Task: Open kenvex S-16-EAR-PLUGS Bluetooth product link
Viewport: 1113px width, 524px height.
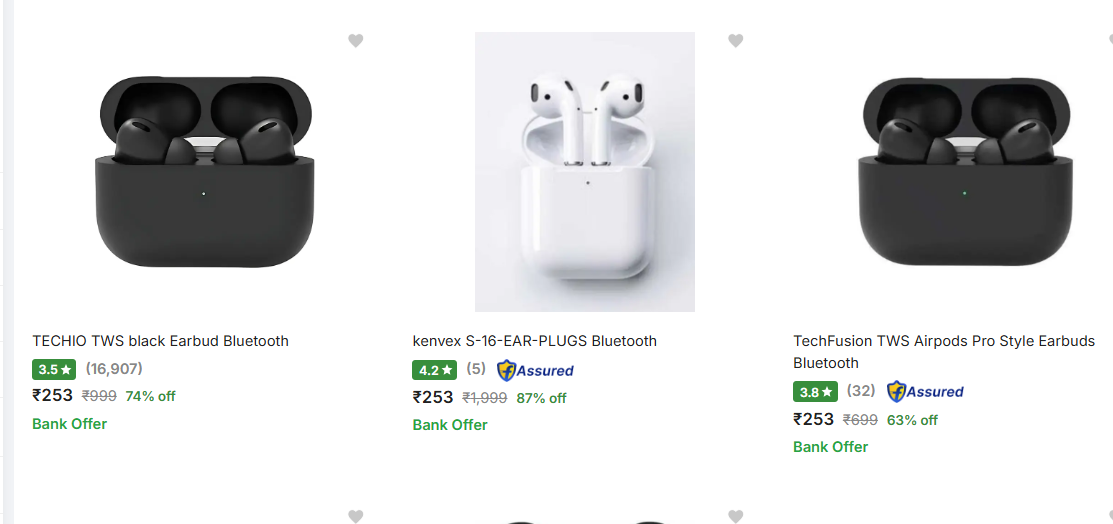Action: (534, 341)
